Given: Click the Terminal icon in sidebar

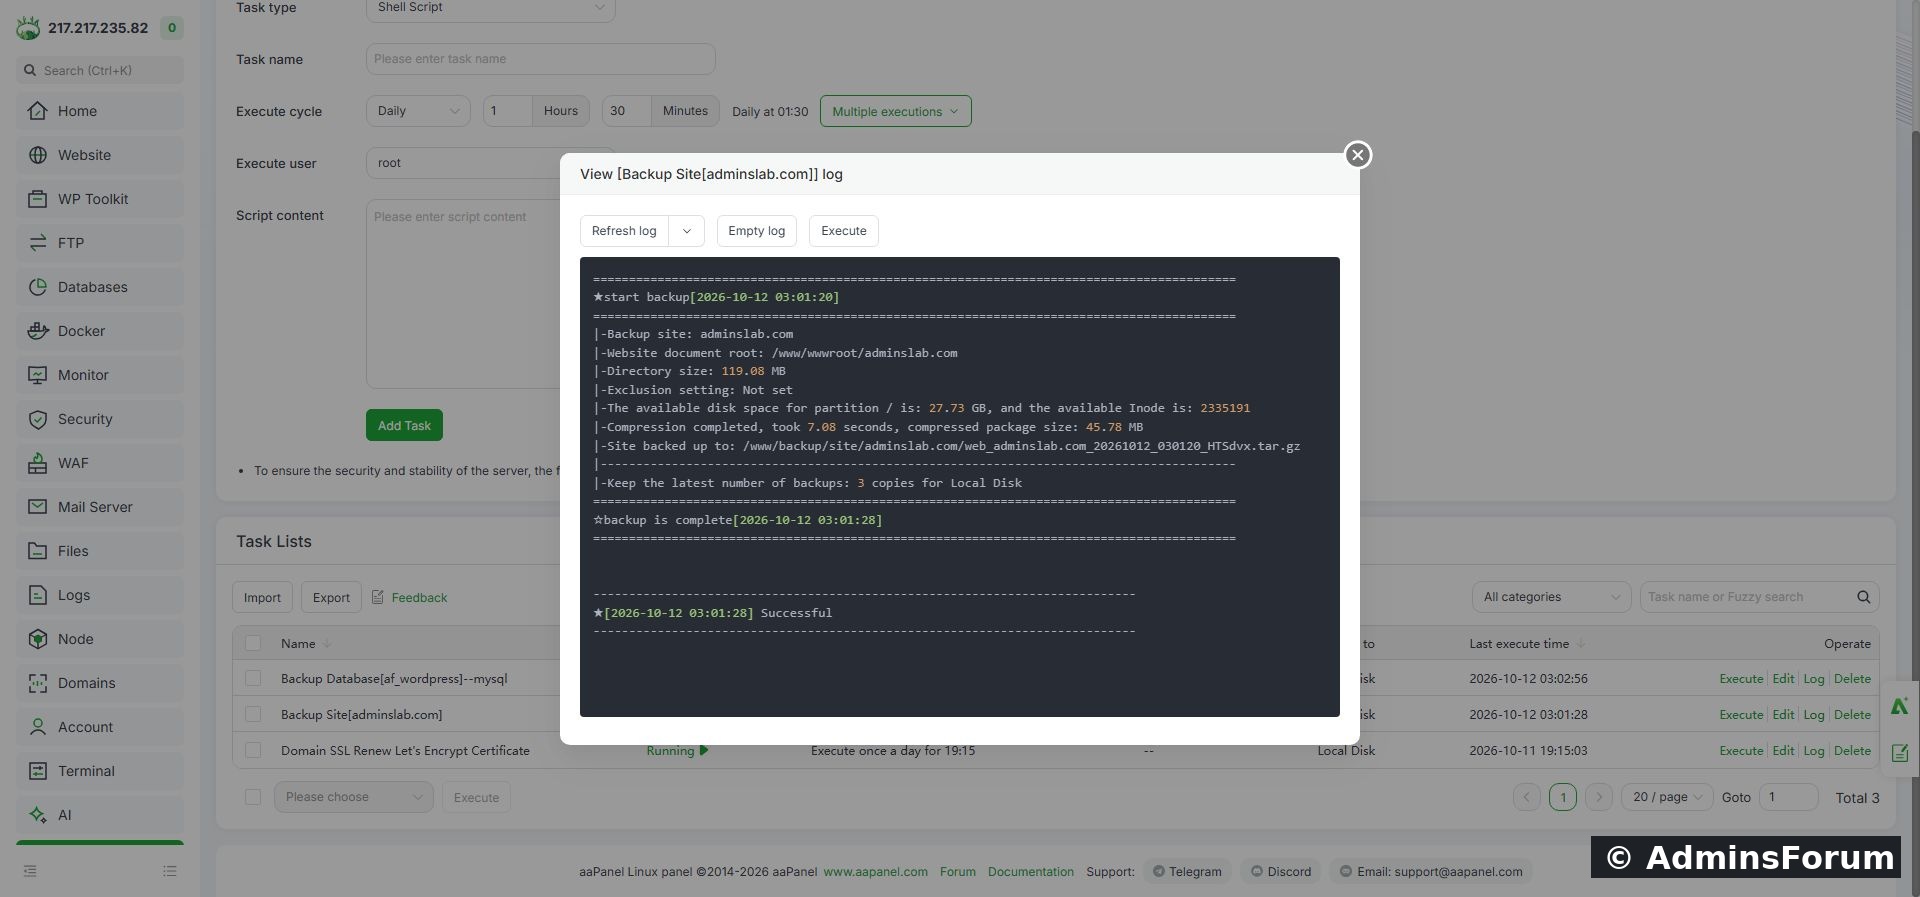Looking at the screenshot, I should pyautogui.click(x=38, y=771).
